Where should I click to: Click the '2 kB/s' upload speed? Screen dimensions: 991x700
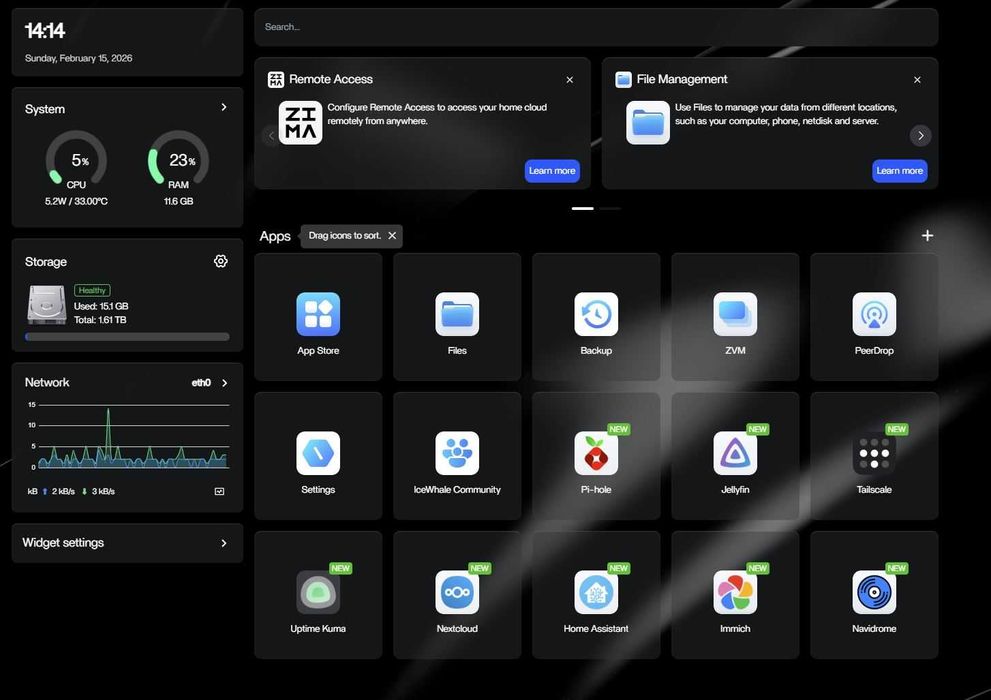click(x=63, y=491)
